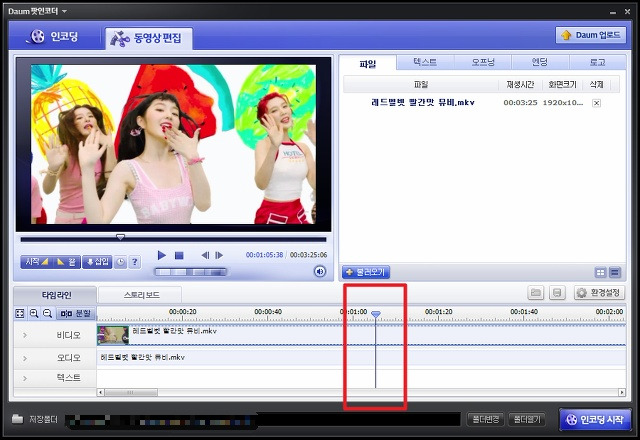
Task: Open the 오프닝 panel tab
Action: point(483,62)
